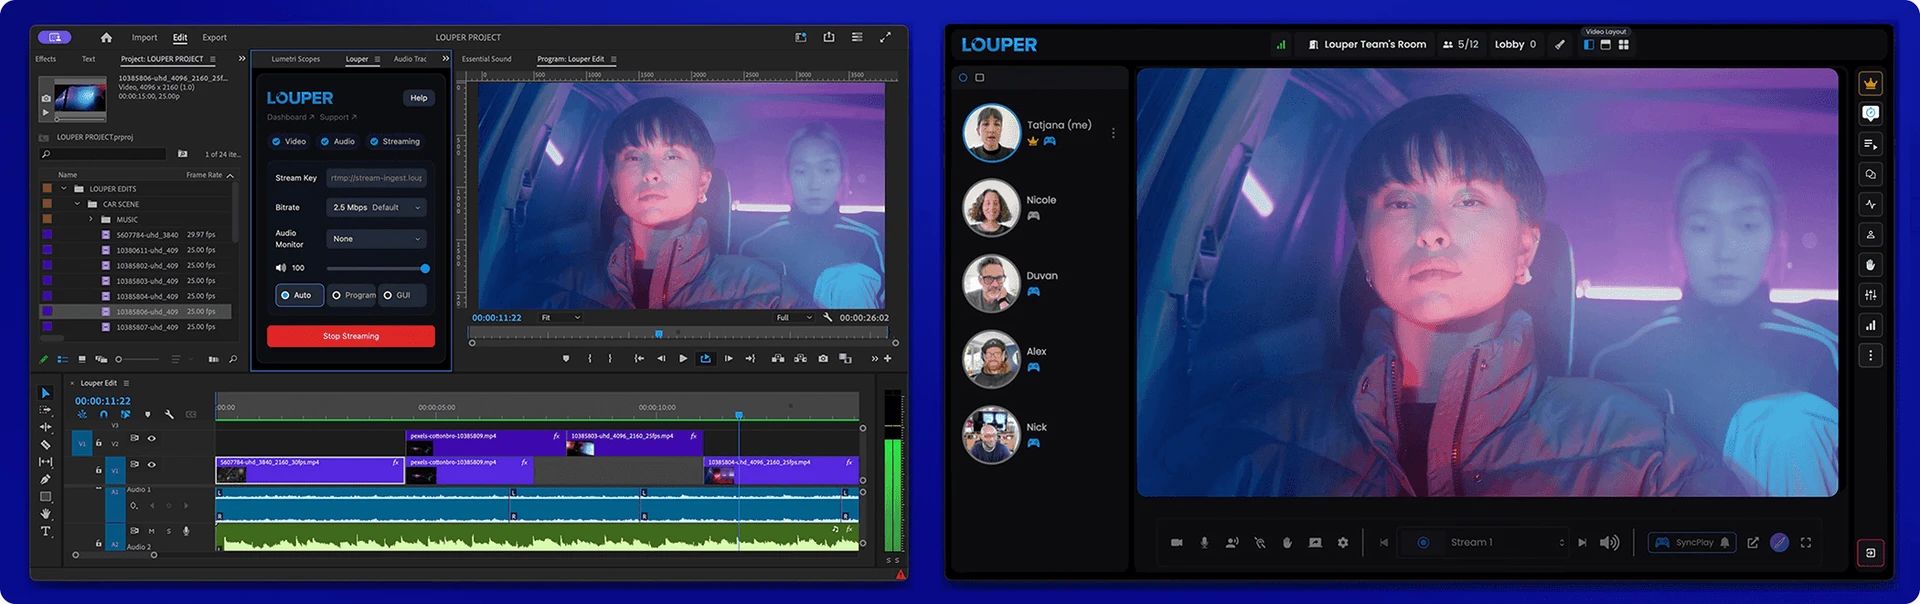1920x604 pixels.
Task: Select the Ripple Edit tool
Action: [x=45, y=427]
